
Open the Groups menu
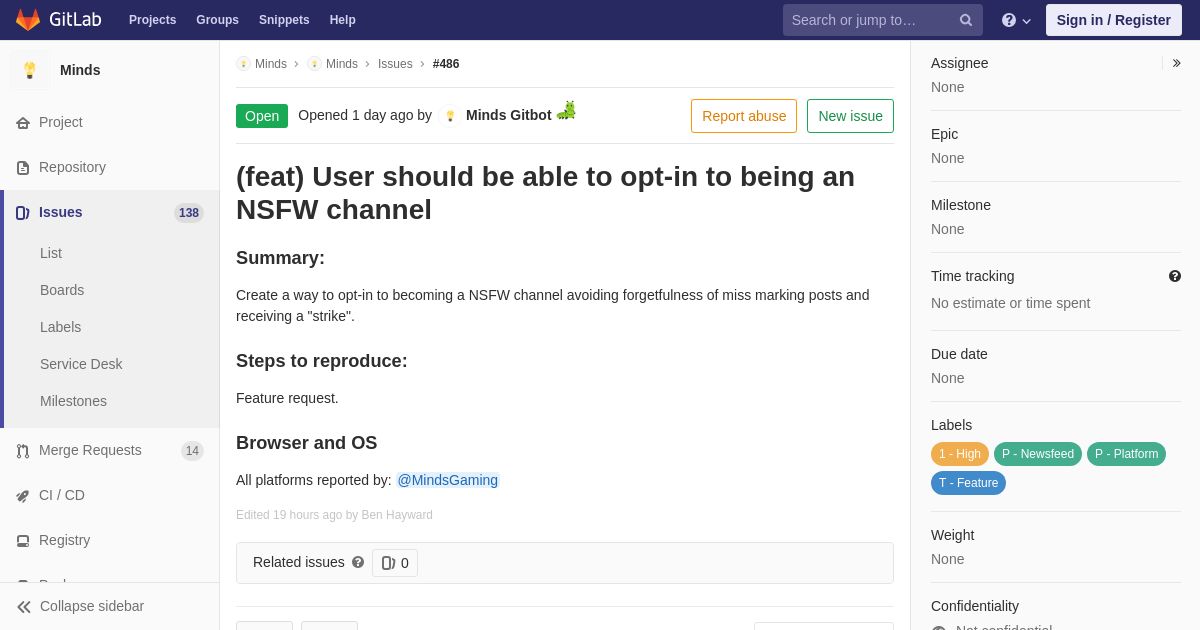[217, 20]
